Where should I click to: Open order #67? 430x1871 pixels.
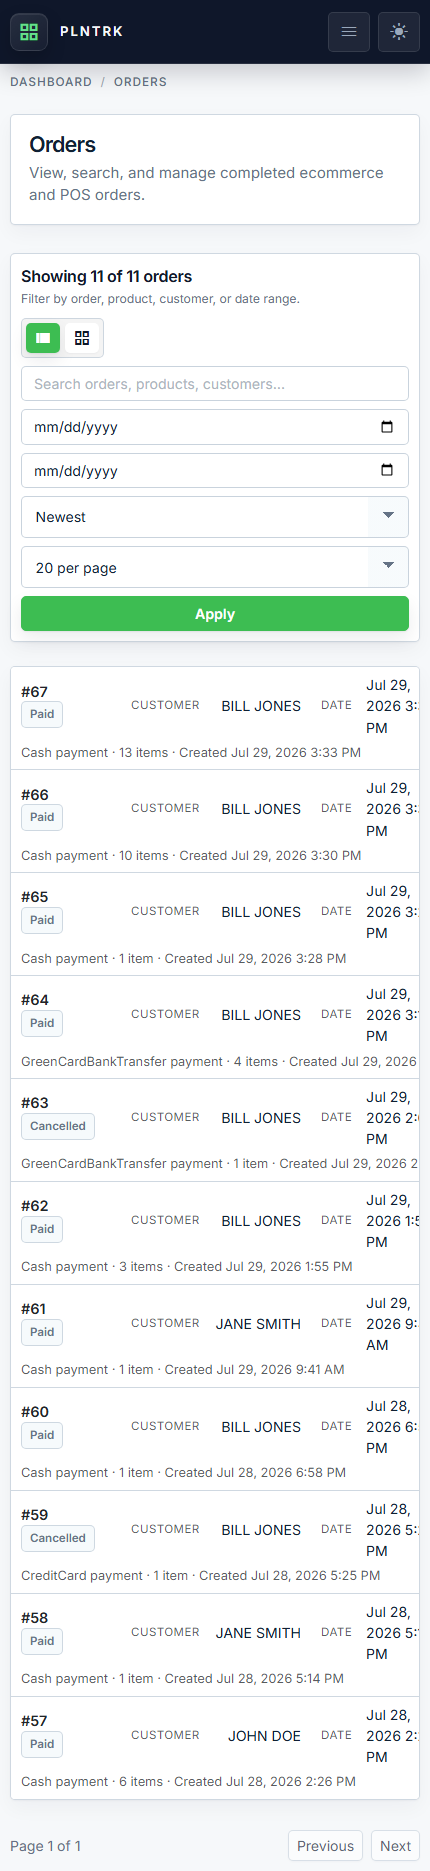[215, 718]
